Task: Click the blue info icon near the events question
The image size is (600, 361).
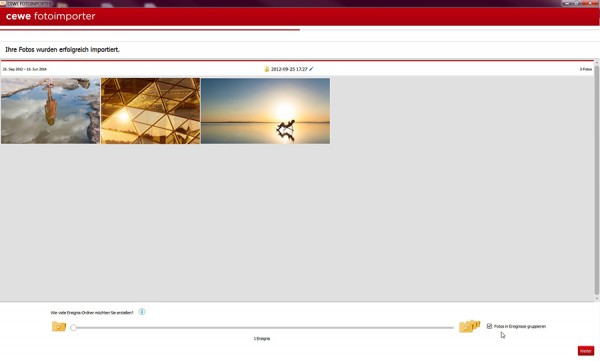Action: [142, 312]
